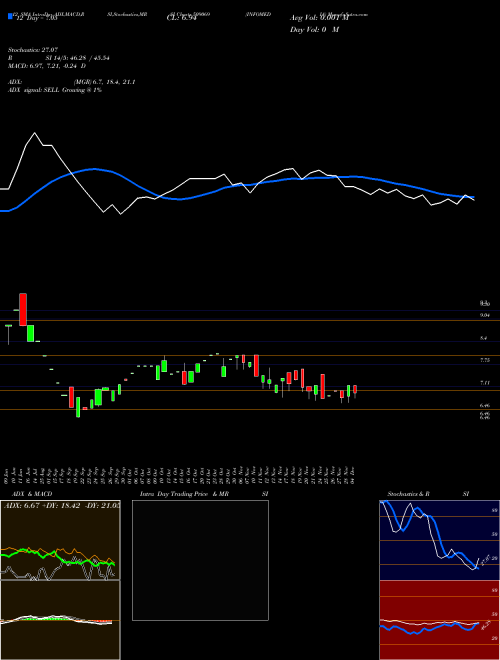Click the tall red candlestick at the chart's left
Viewport: 500px width, 660px height.
point(23,309)
